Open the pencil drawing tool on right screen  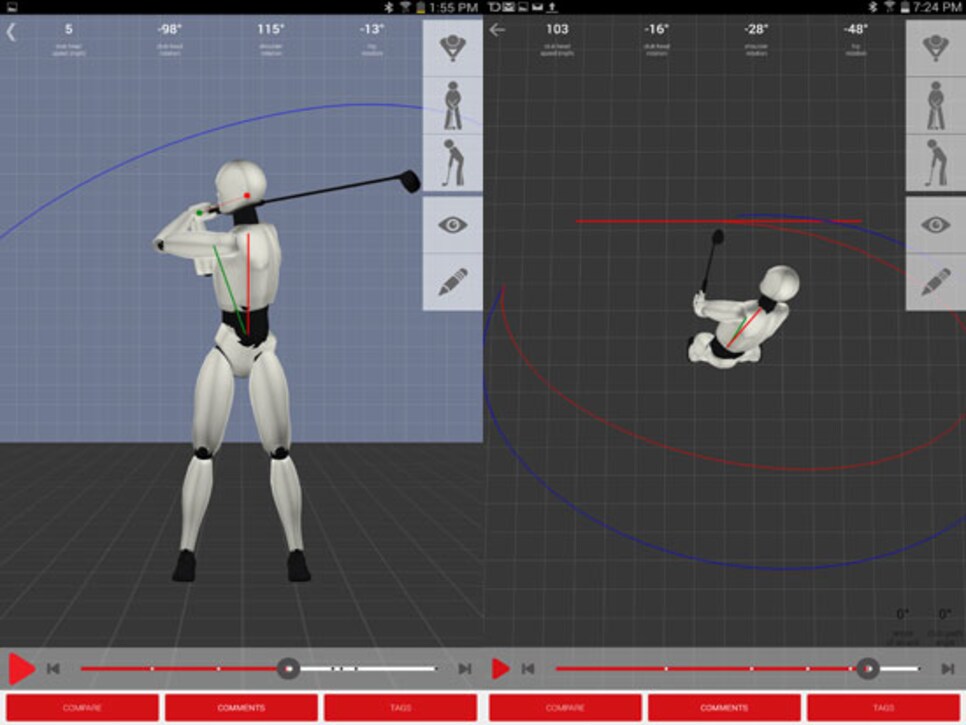point(935,281)
